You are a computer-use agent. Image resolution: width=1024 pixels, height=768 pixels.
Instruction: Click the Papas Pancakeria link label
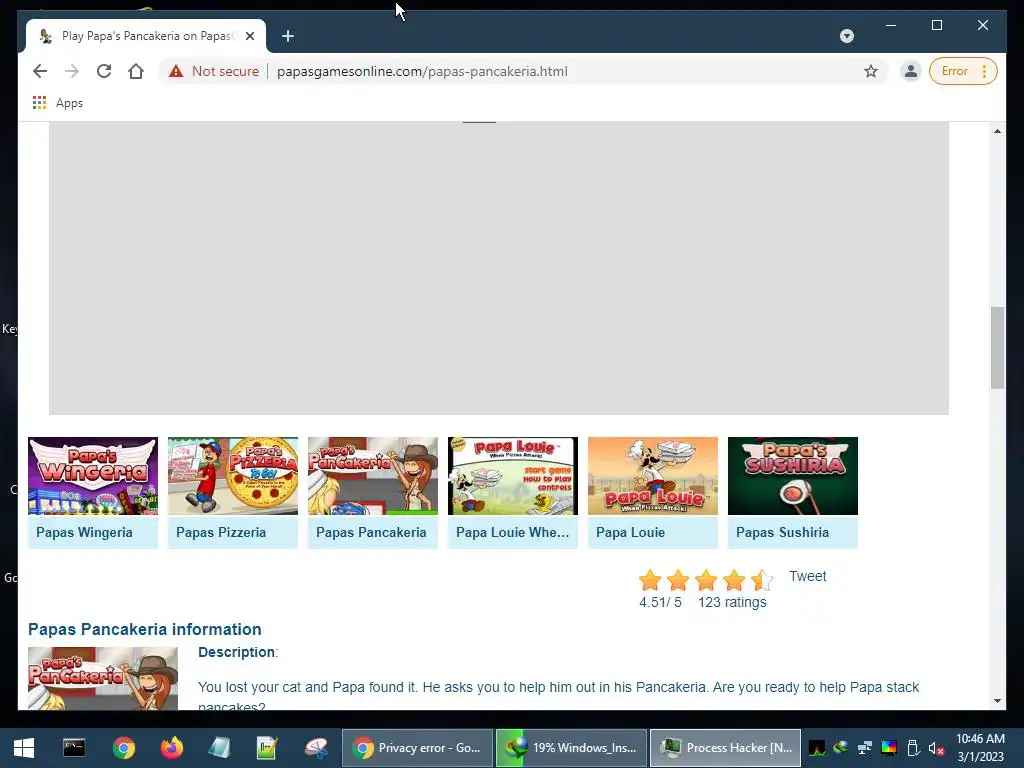coord(371,532)
